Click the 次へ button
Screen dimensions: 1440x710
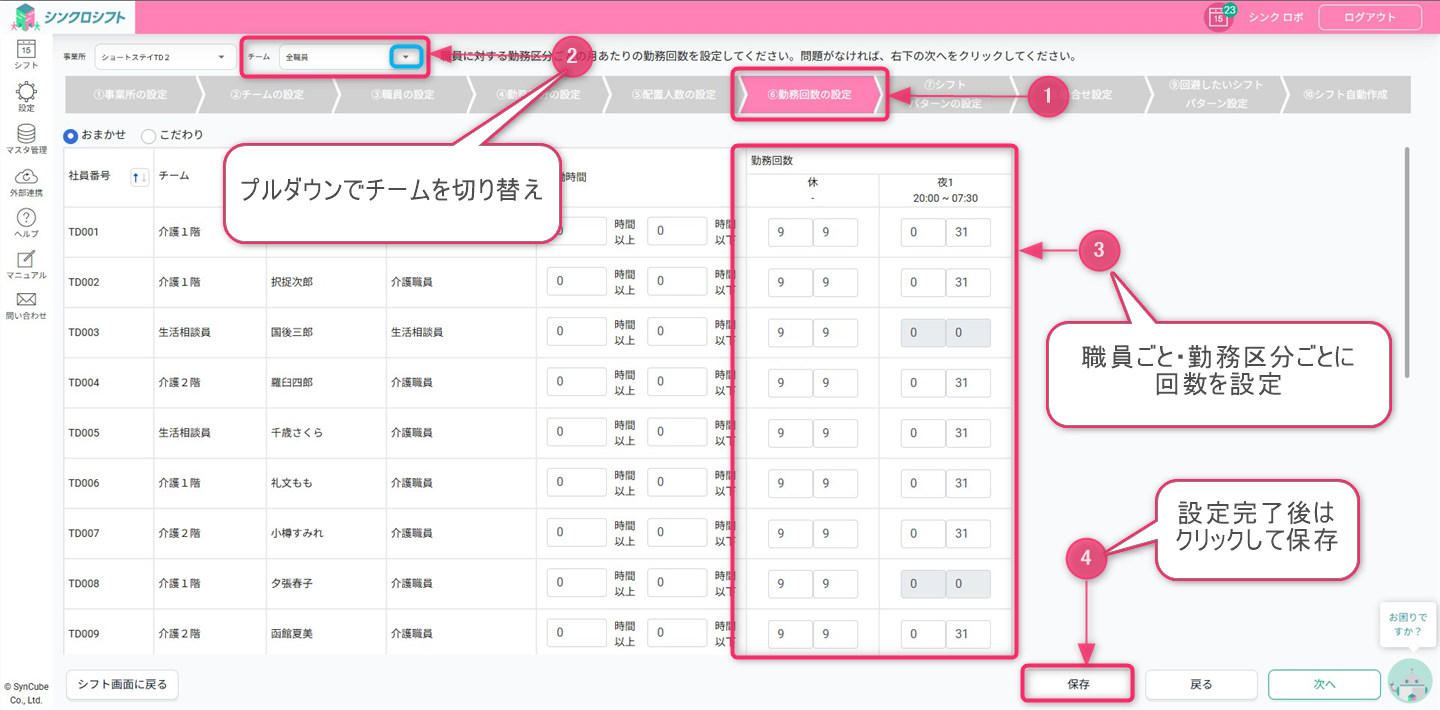[1324, 684]
